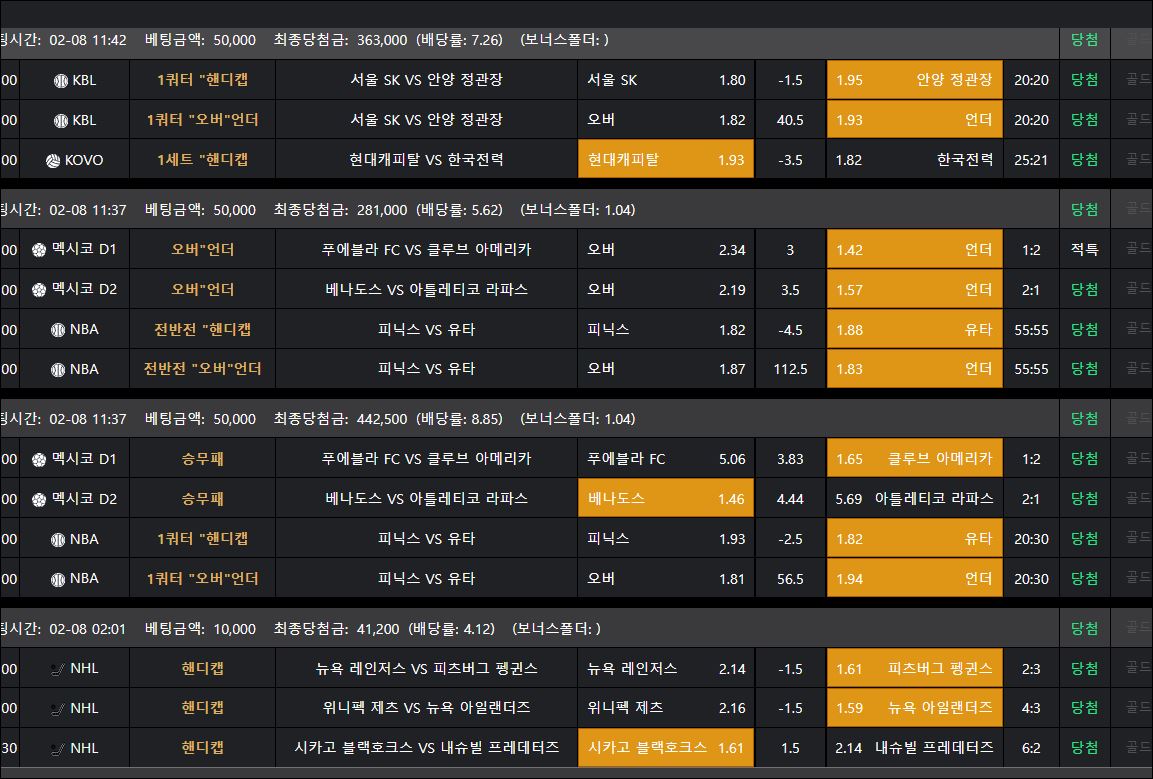The height and width of the screenshot is (779, 1153).
Task: Select the highlighted 현대캐피탈 1.93 pick
Action: click(665, 159)
